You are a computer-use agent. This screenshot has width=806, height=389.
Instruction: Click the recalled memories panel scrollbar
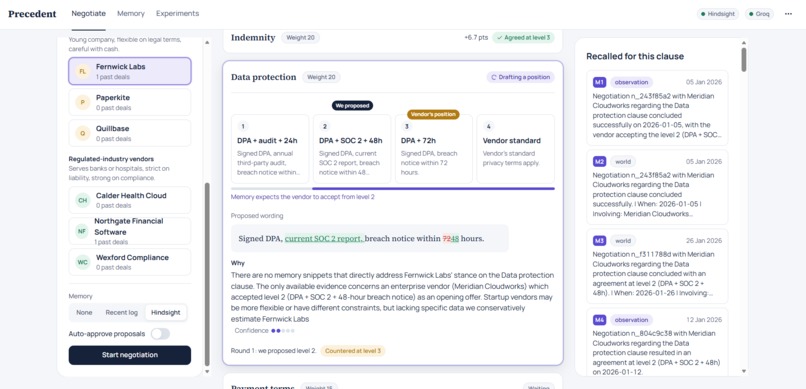pos(744,60)
